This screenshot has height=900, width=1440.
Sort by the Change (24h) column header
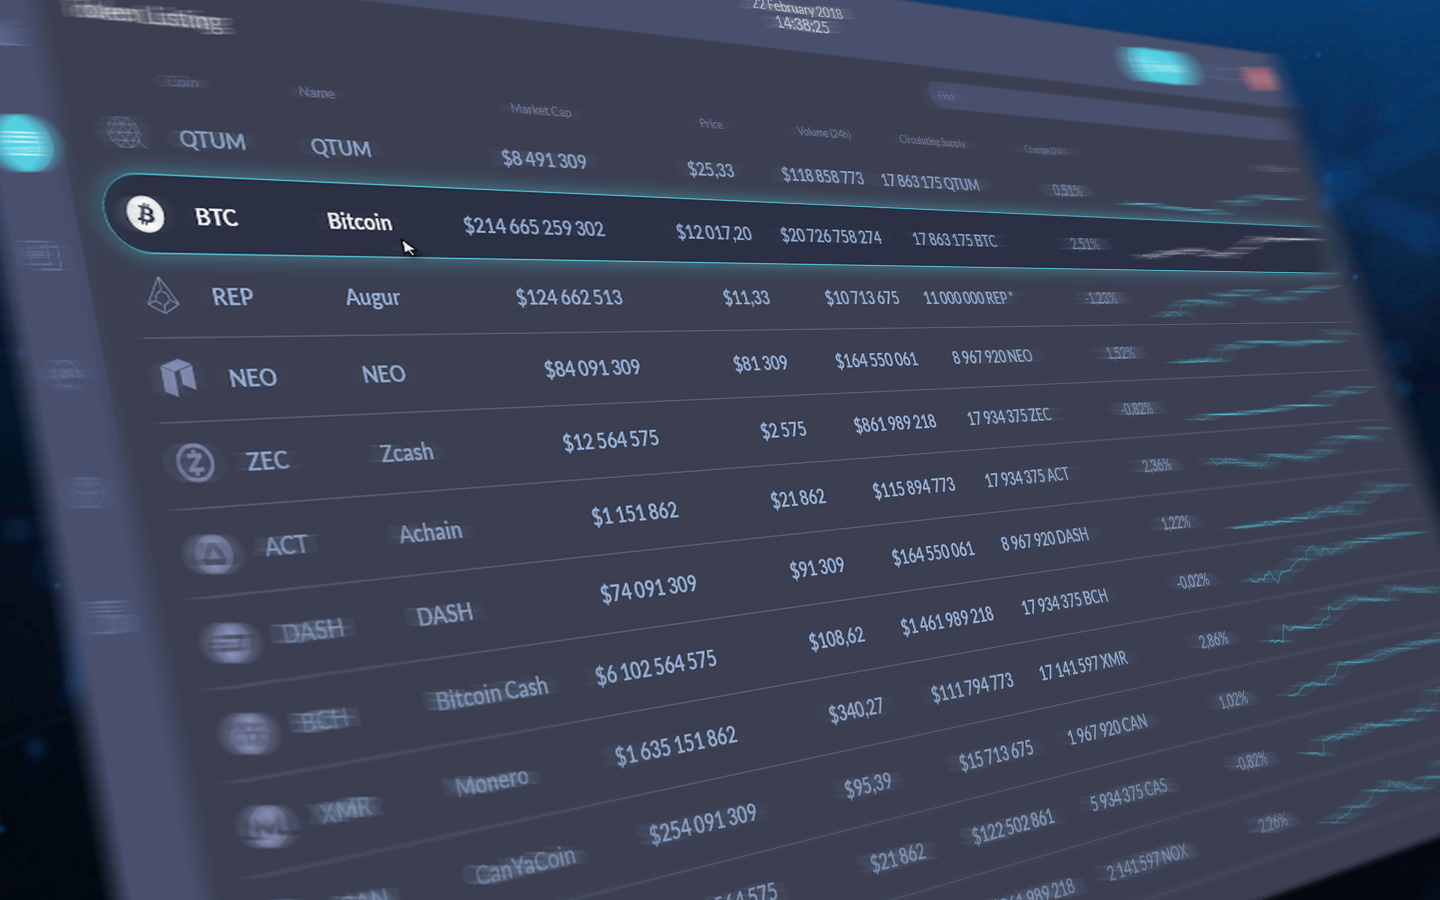(x=1045, y=150)
